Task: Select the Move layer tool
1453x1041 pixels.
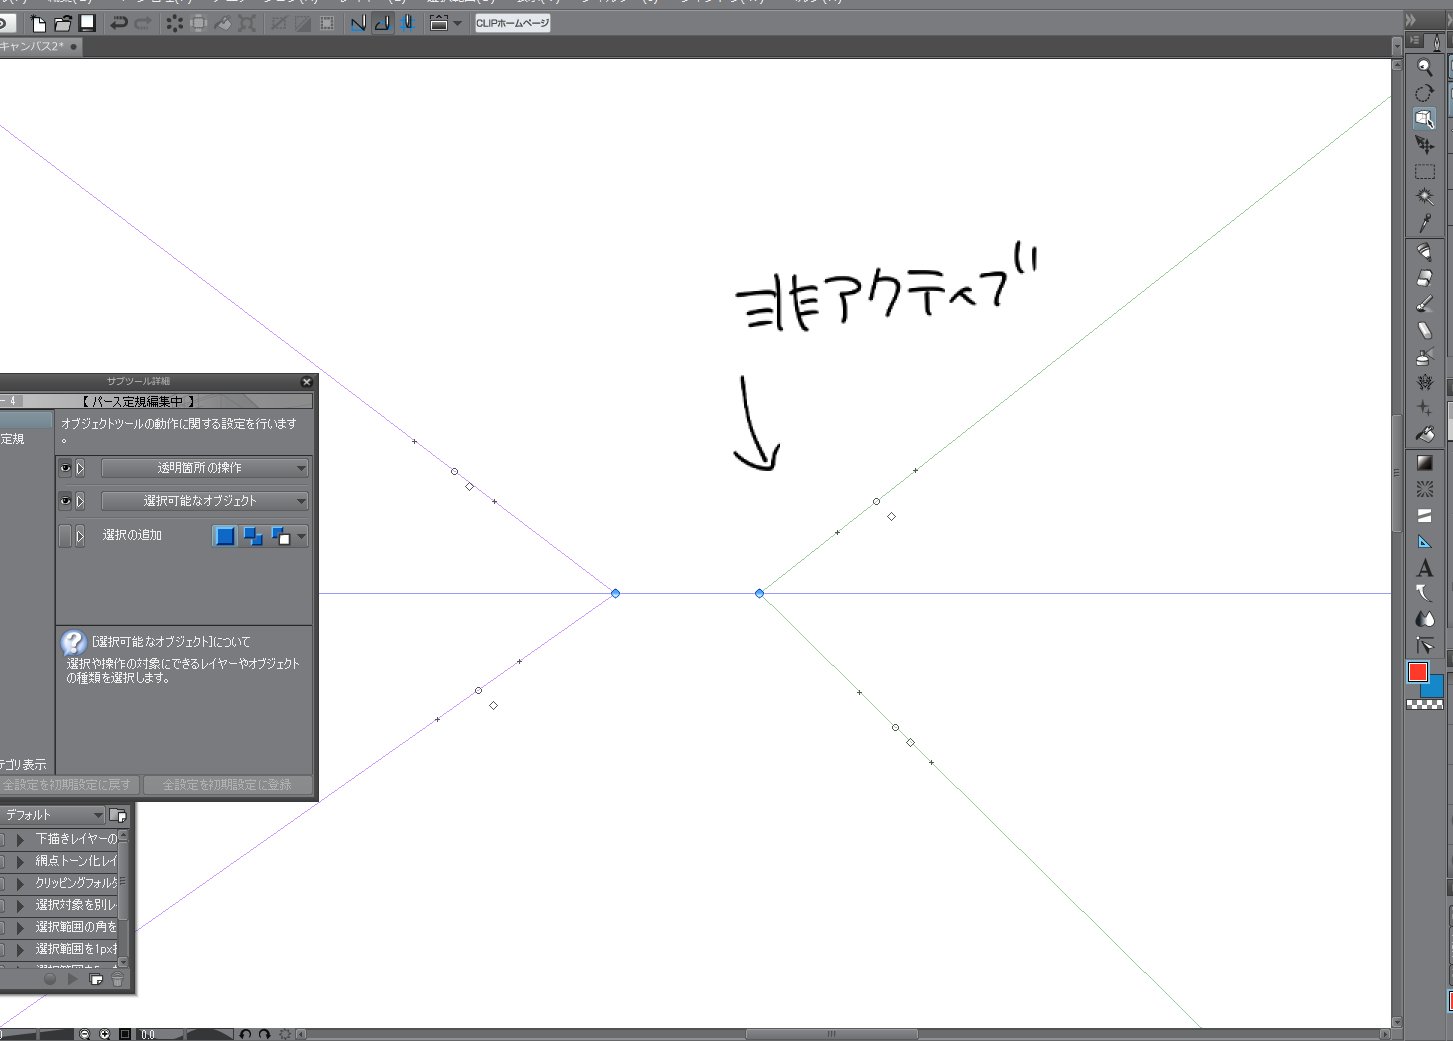Action: (1425, 145)
